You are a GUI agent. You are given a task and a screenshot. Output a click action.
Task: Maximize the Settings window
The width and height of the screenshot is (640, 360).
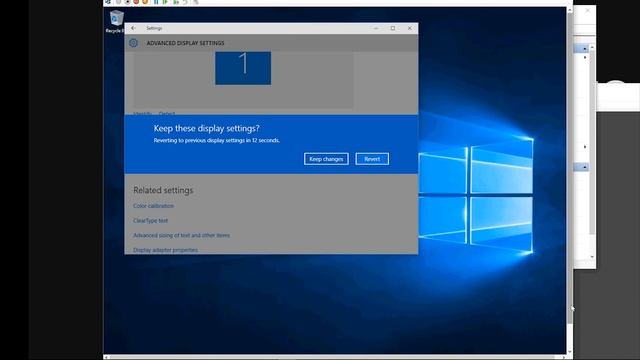tap(393, 28)
